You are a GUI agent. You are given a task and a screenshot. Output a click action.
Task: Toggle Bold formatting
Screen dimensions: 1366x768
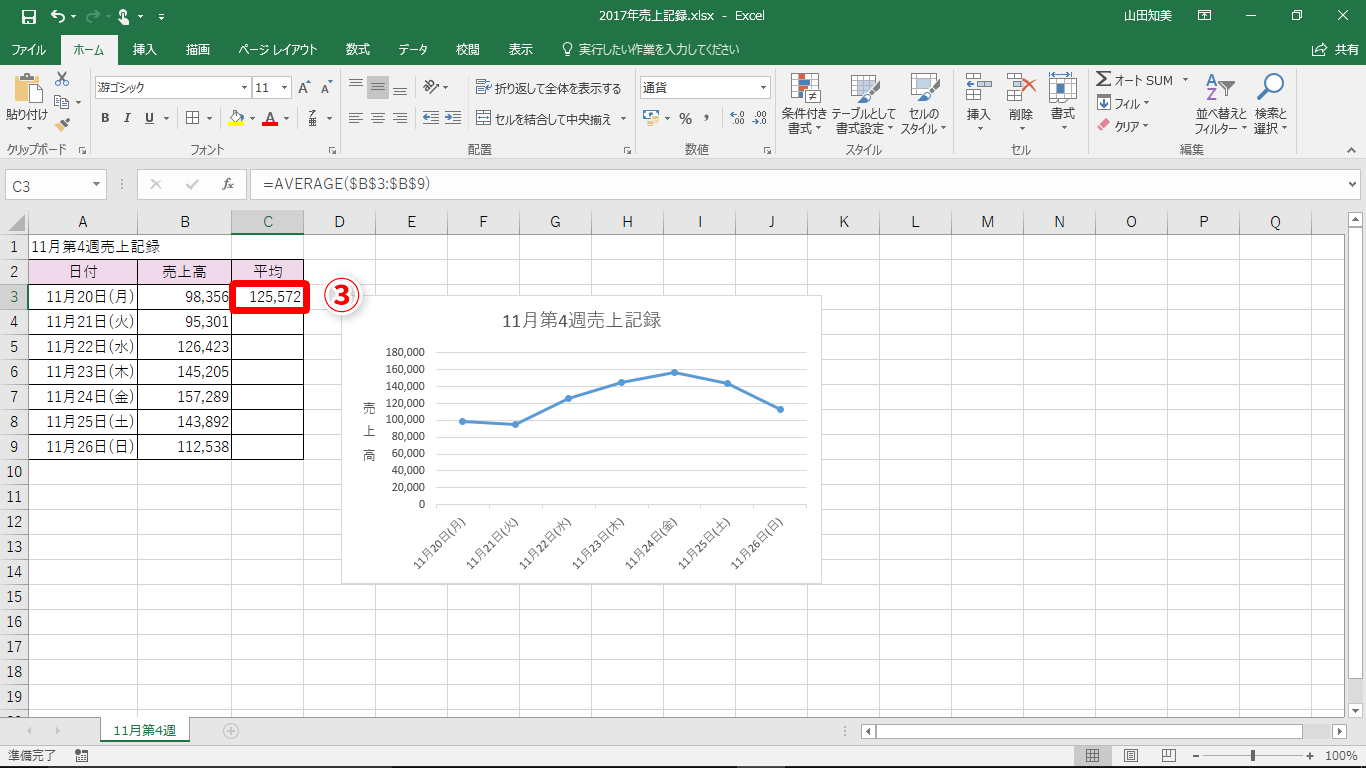point(105,118)
